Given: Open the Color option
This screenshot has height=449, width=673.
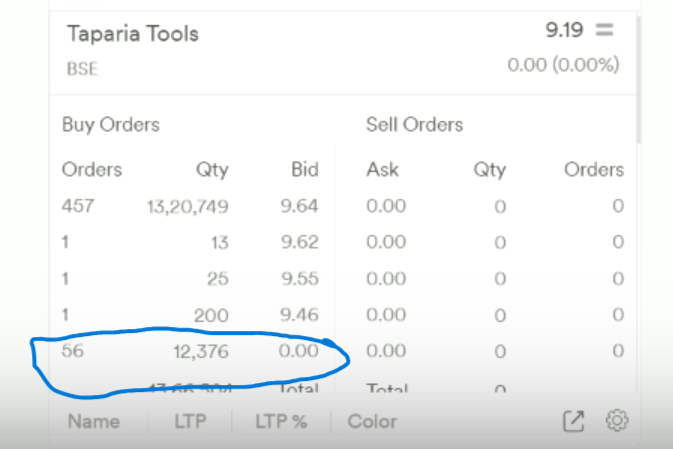Looking at the screenshot, I should [x=372, y=422].
